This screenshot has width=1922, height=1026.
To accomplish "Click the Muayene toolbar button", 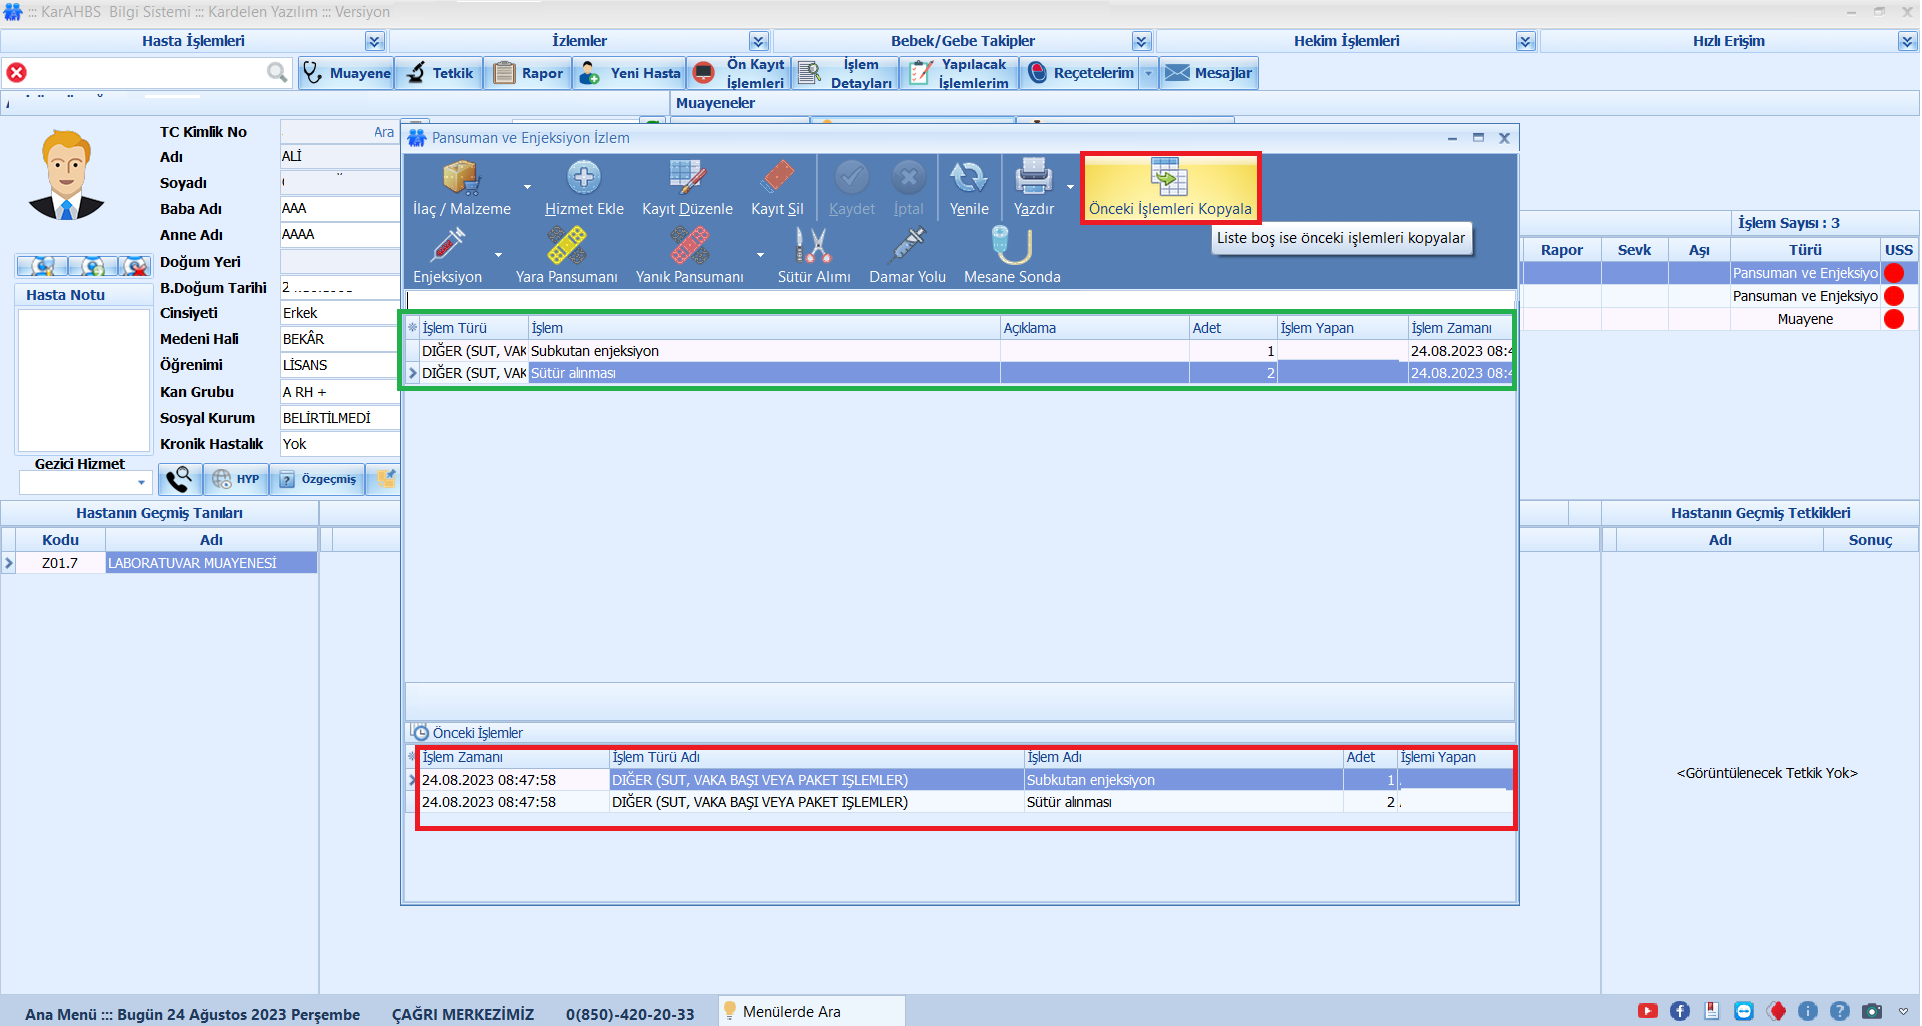I will point(347,73).
